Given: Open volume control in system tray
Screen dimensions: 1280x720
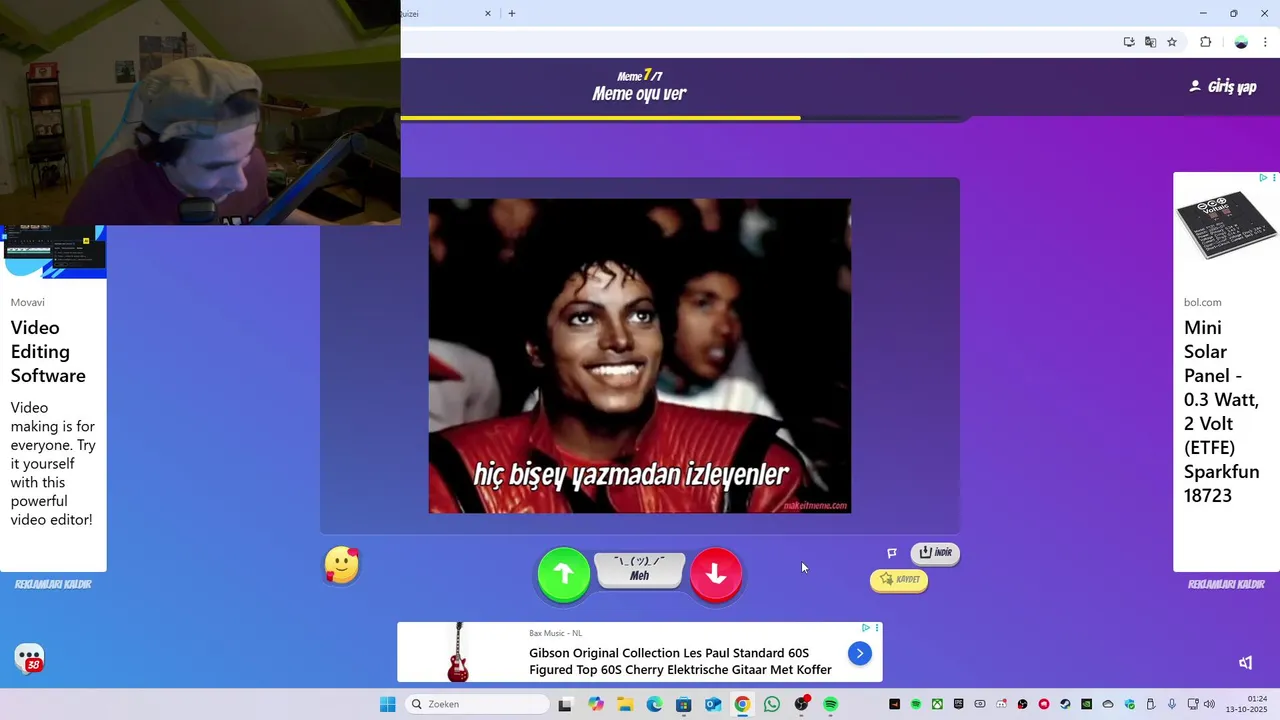Looking at the screenshot, I should pyautogui.click(x=1209, y=704).
